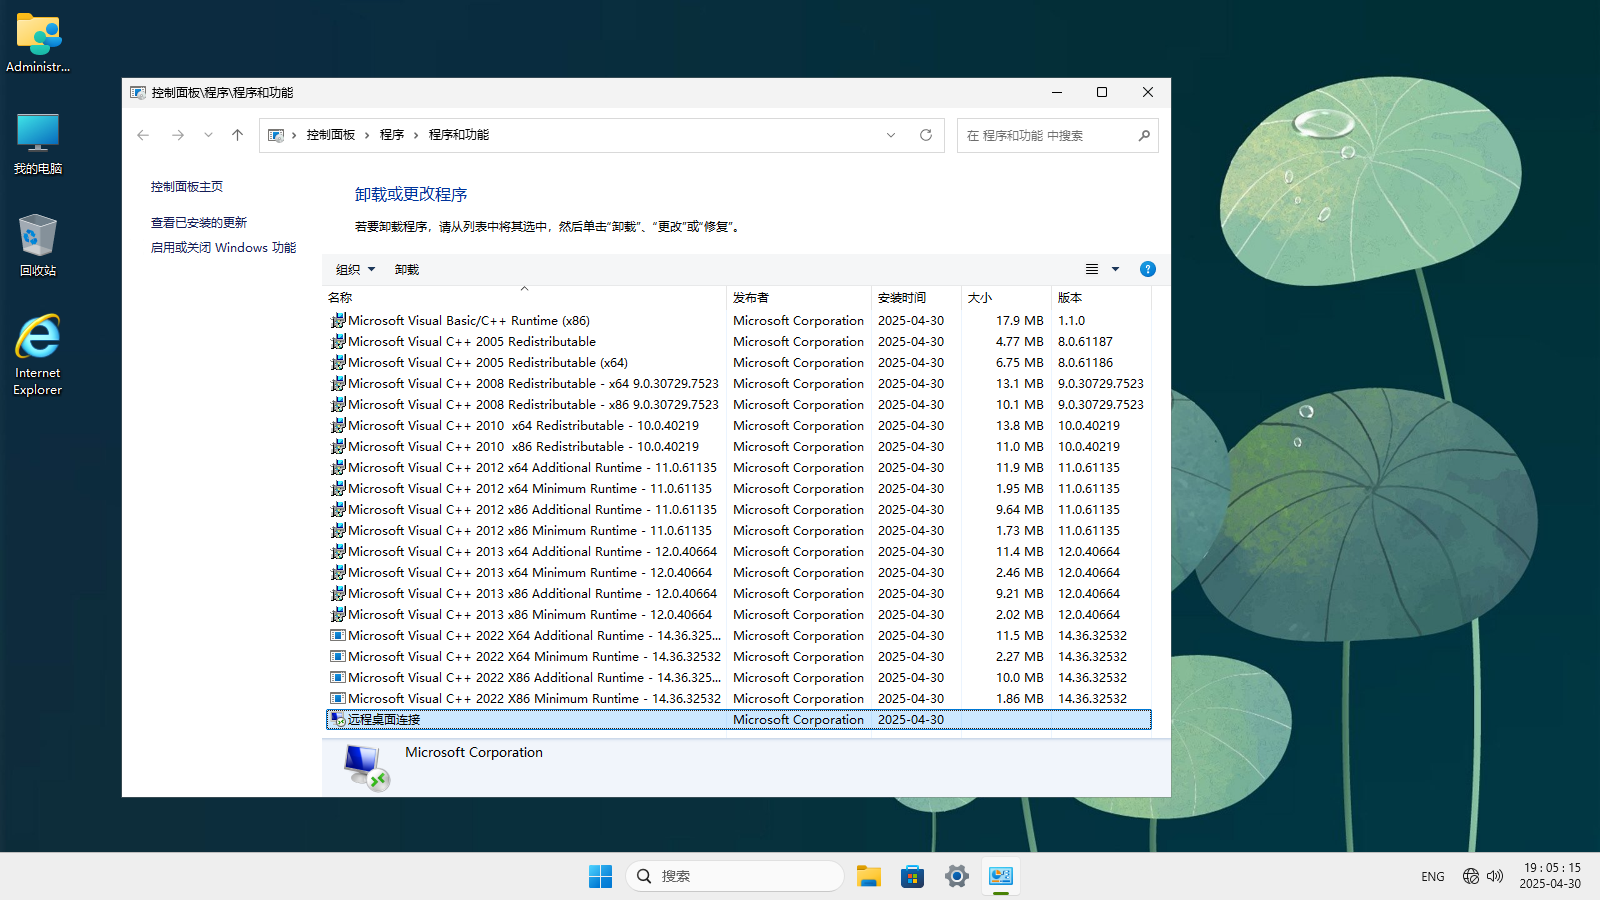This screenshot has height=900, width=1600.
Task: Open the help question mark icon
Action: 1148,269
